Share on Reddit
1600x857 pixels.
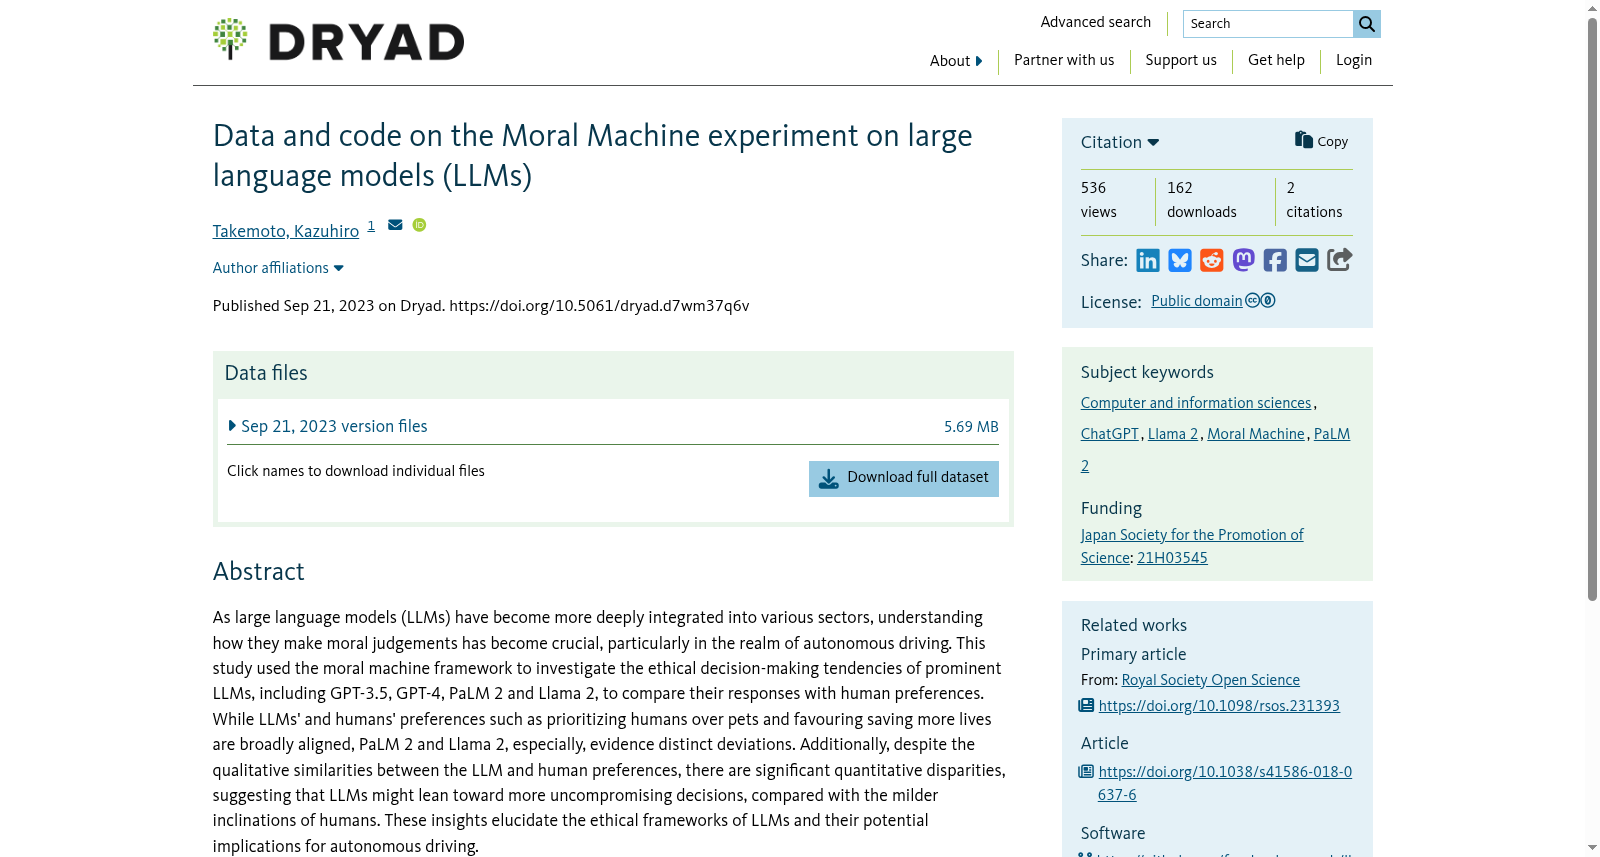1212,261
